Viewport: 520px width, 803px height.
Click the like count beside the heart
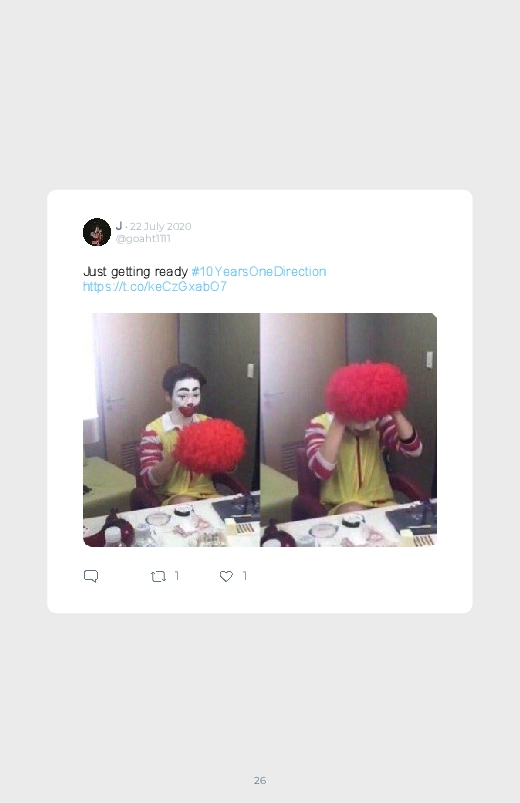tap(245, 576)
